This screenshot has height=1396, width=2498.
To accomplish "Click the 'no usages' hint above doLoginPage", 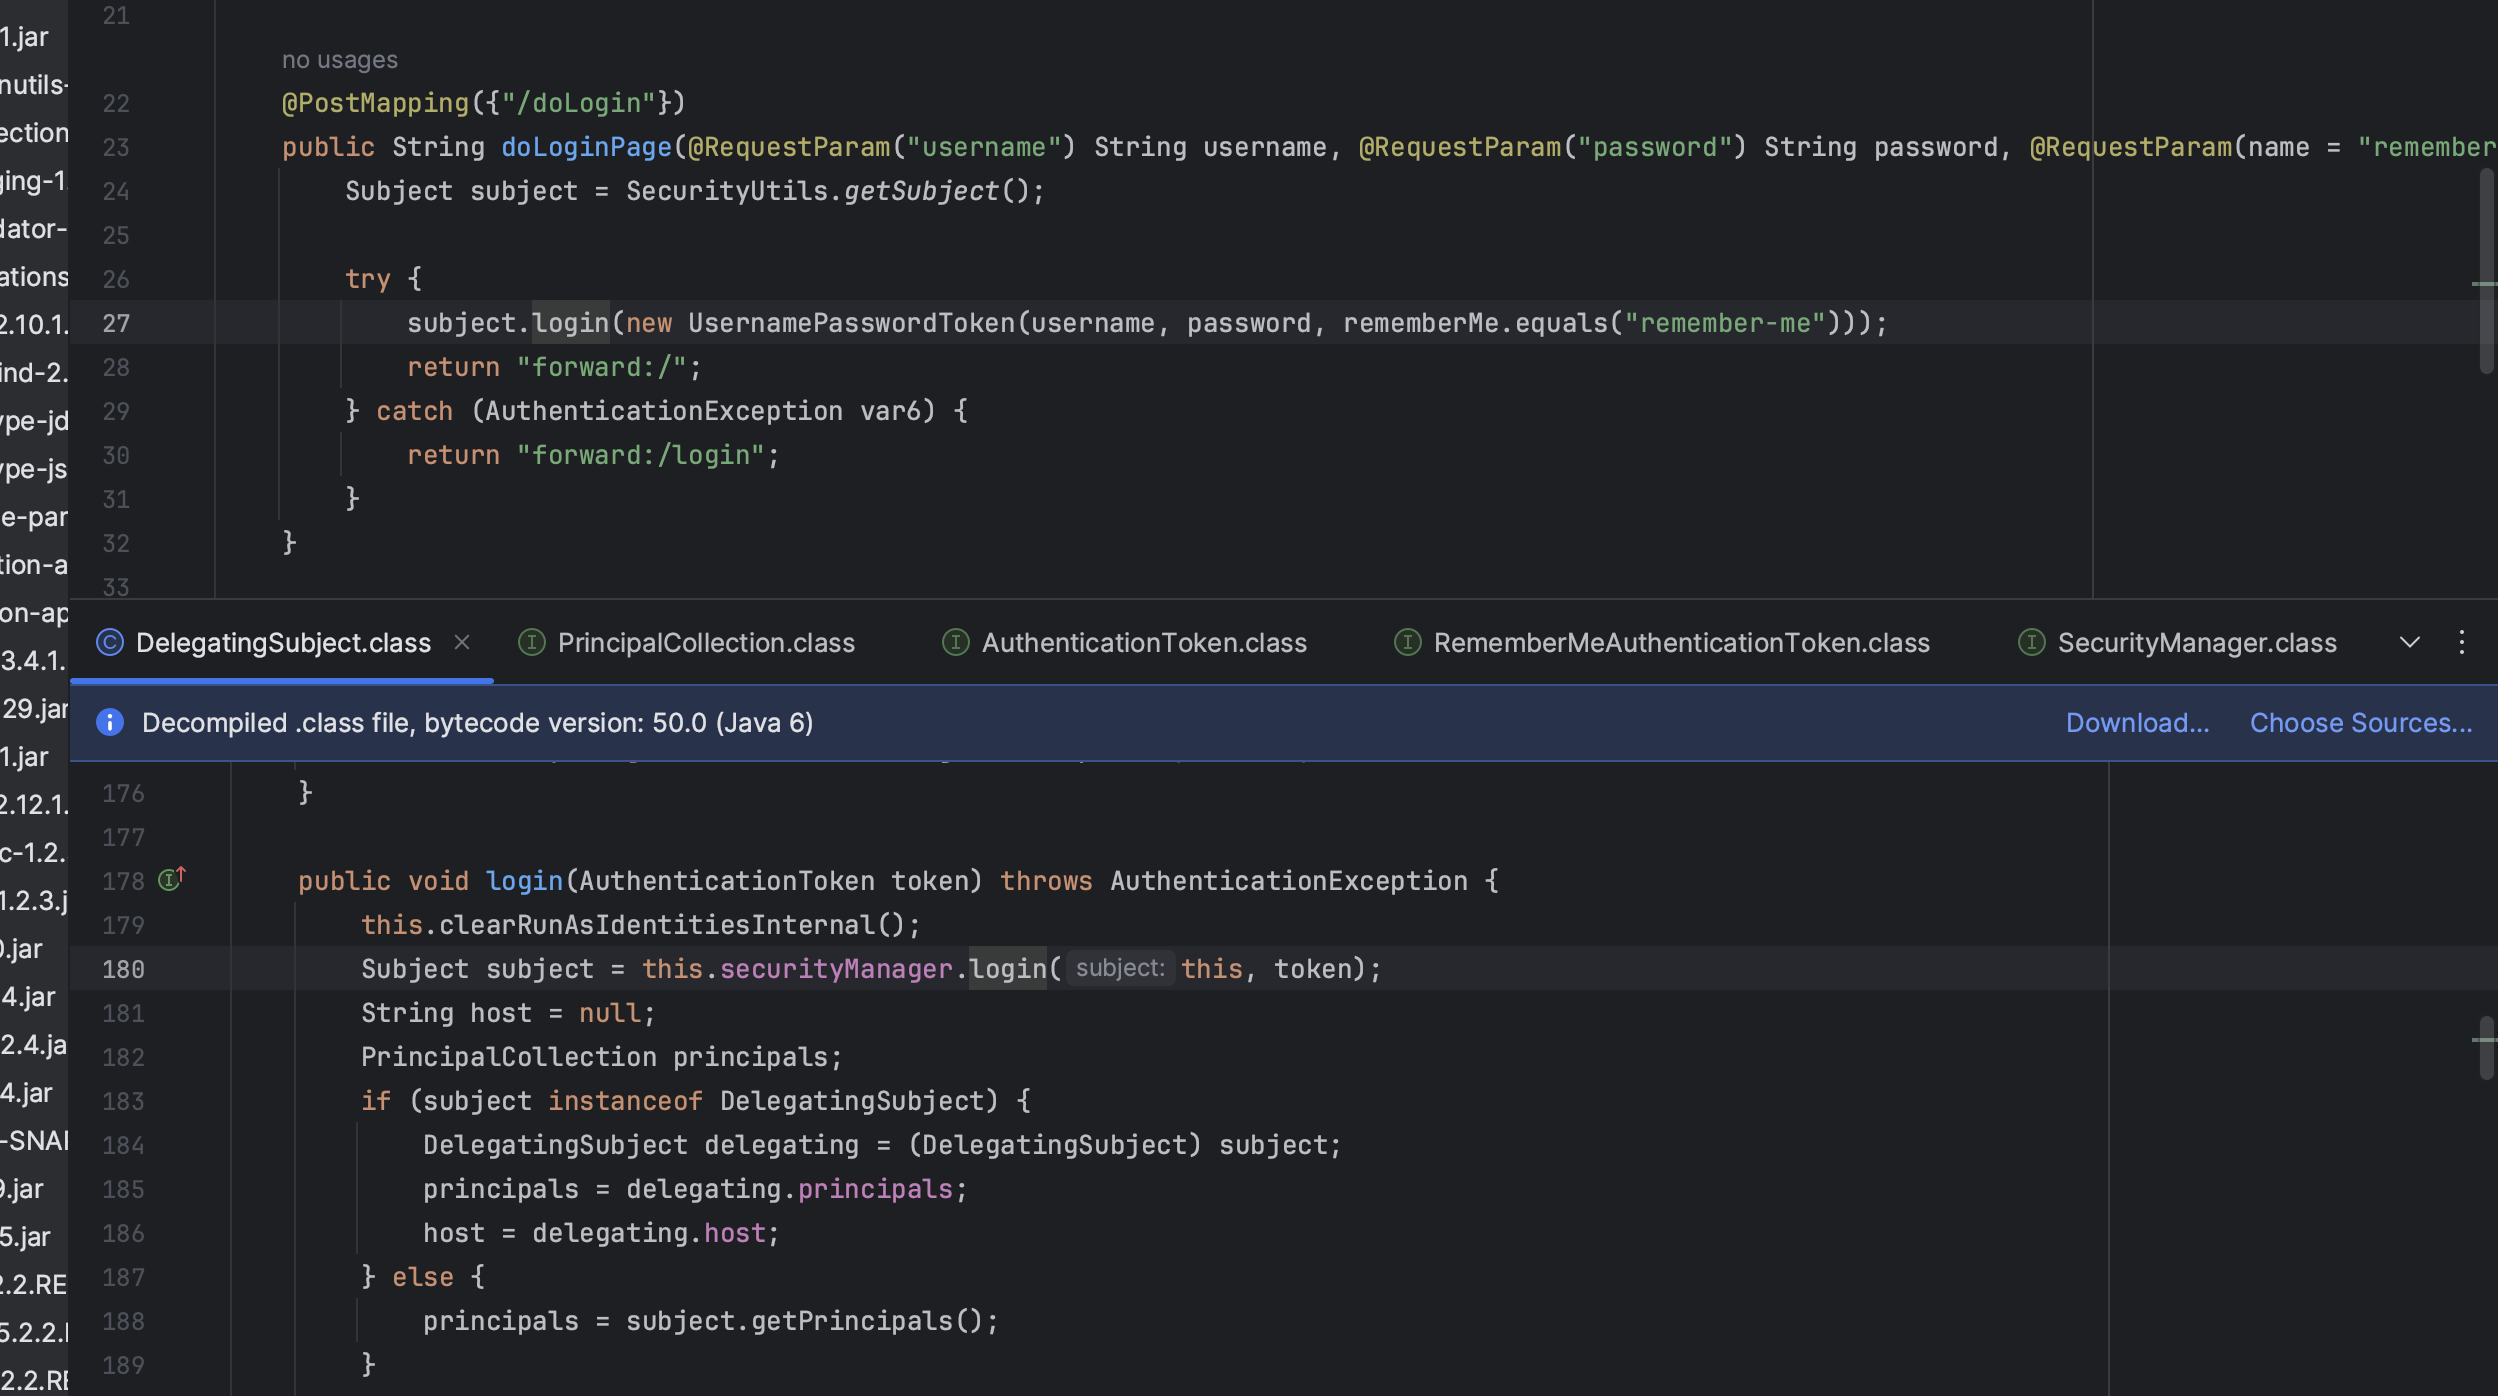I will [x=339, y=60].
